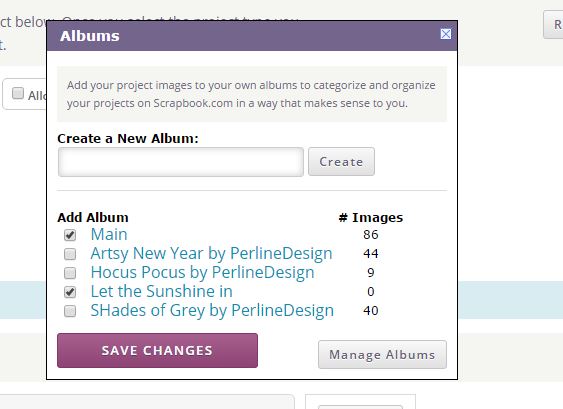Click the 86 images count for Main

point(371,235)
